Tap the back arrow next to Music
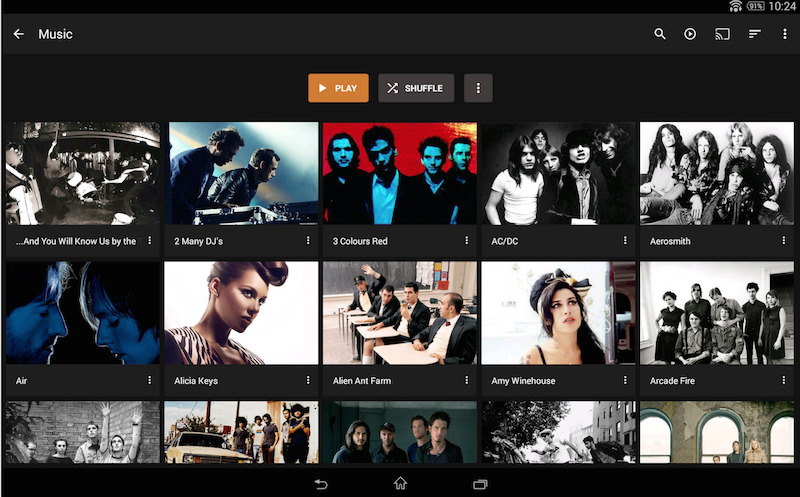Viewport: 800px width, 497px height. (18, 34)
